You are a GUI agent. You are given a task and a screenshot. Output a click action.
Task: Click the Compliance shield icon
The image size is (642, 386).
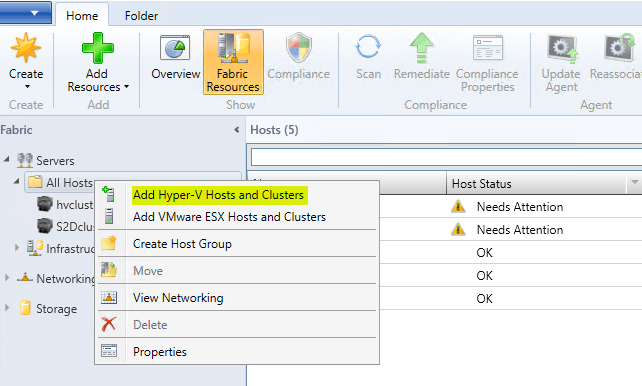pyautogui.click(x=299, y=47)
